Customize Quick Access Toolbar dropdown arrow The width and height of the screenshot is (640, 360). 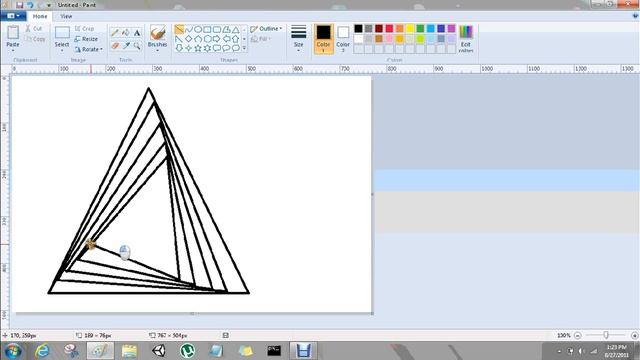tap(49, 5)
